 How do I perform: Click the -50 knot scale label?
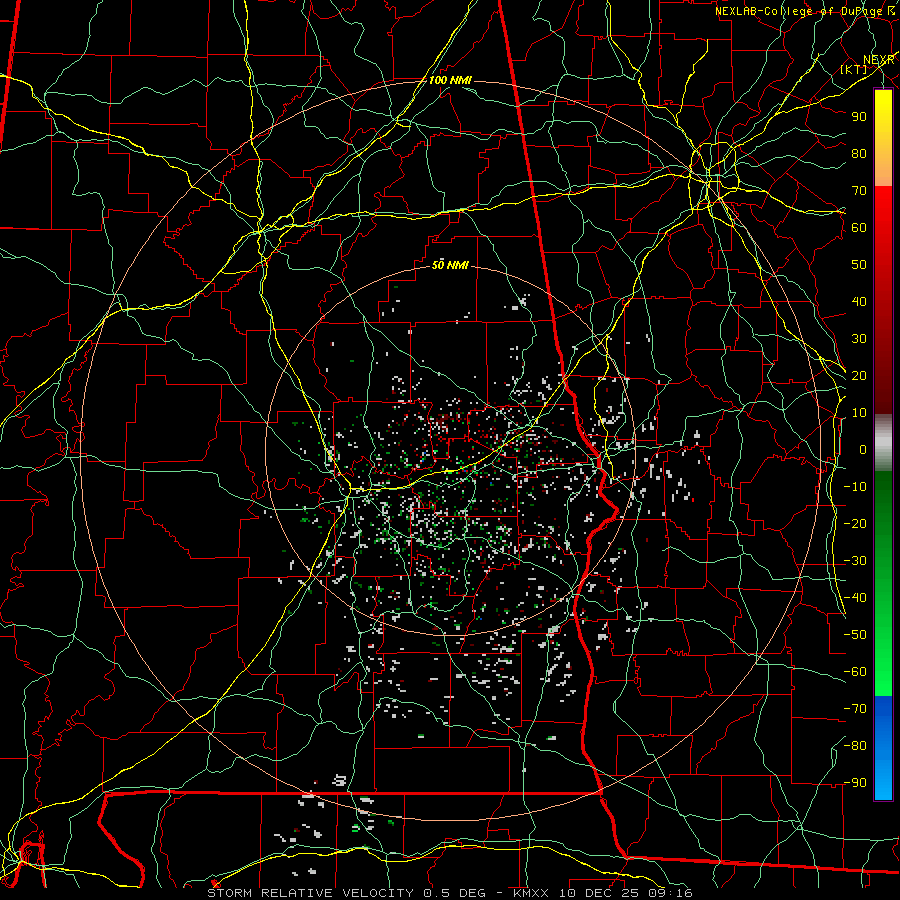point(855,635)
